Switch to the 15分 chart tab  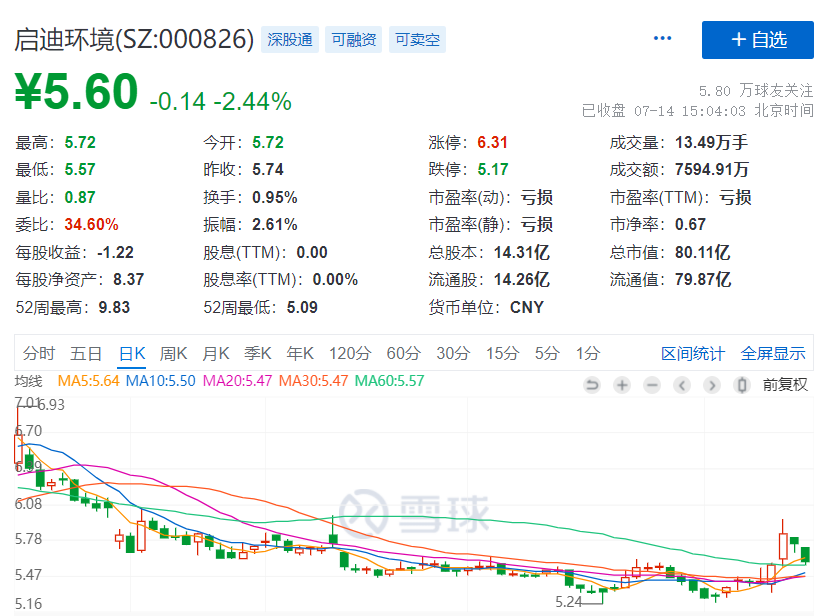click(x=503, y=353)
